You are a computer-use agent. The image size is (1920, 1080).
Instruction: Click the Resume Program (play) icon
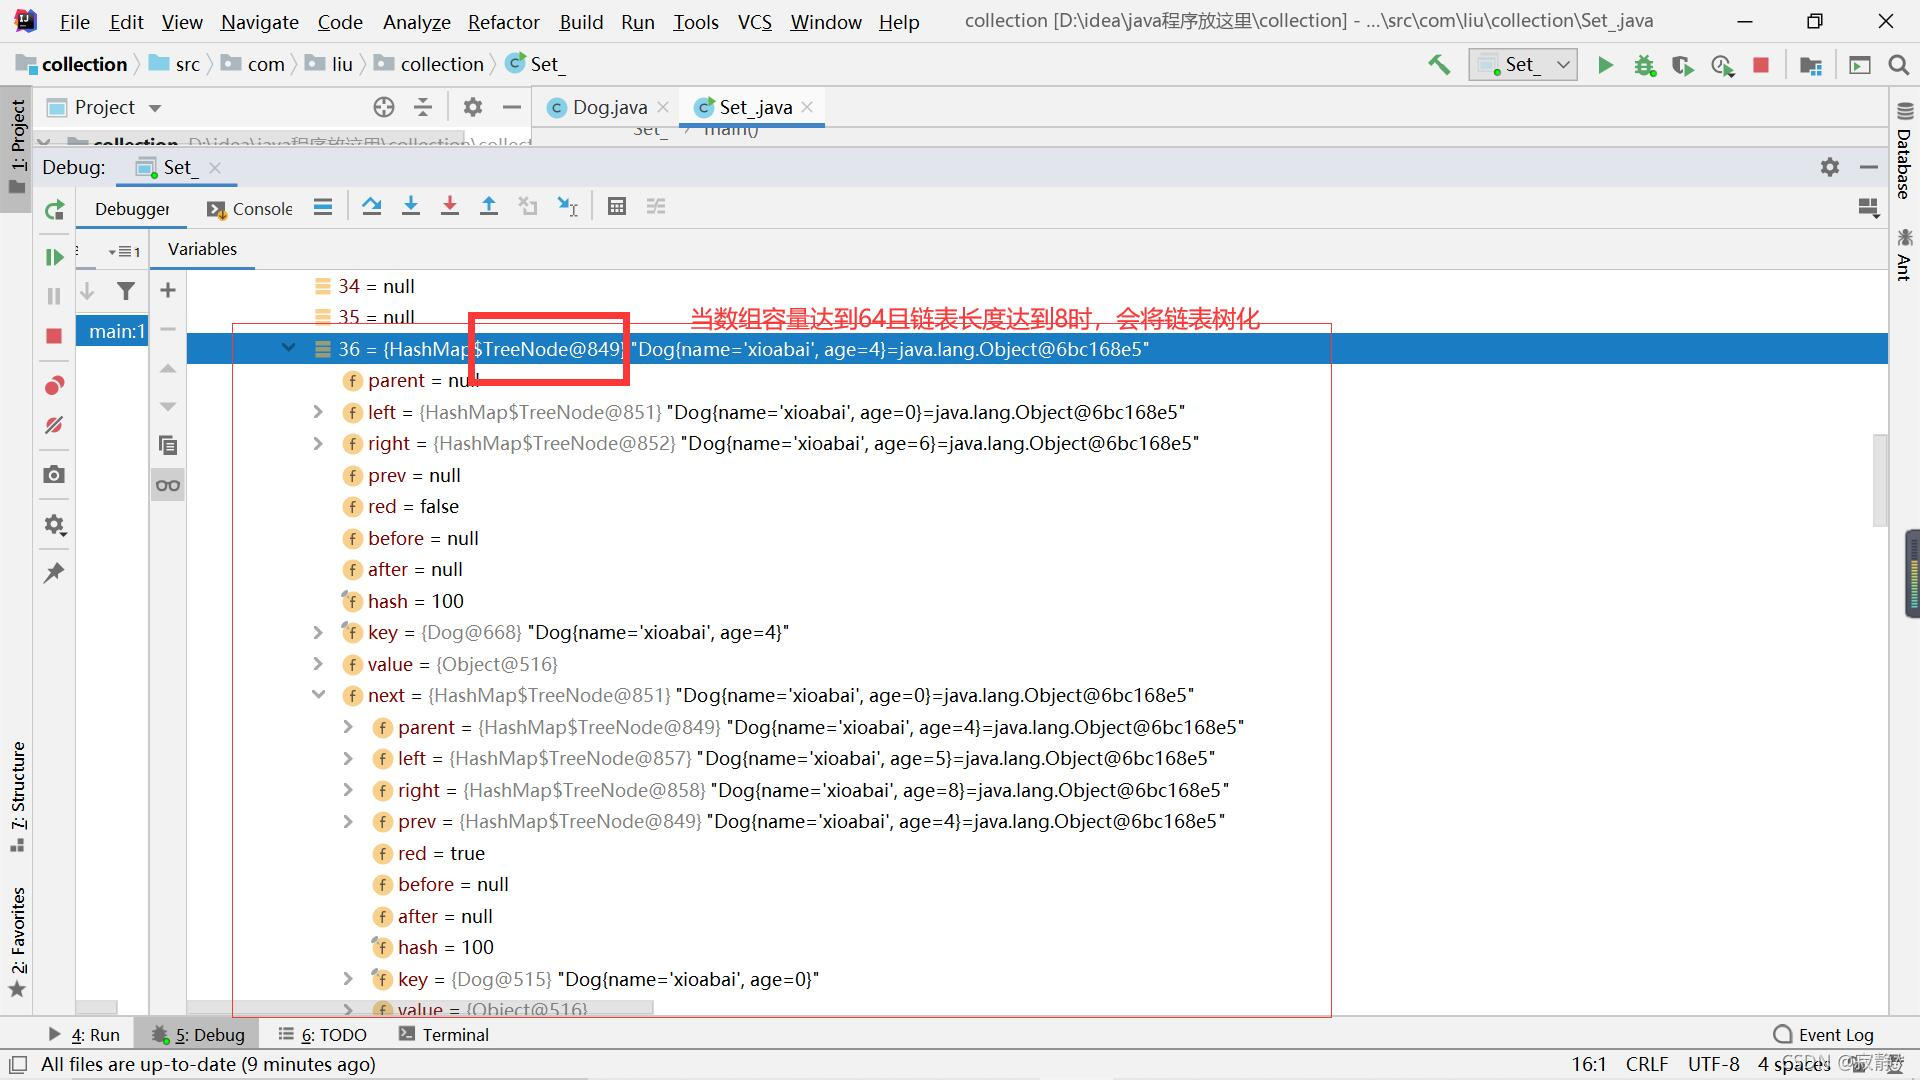click(x=53, y=256)
